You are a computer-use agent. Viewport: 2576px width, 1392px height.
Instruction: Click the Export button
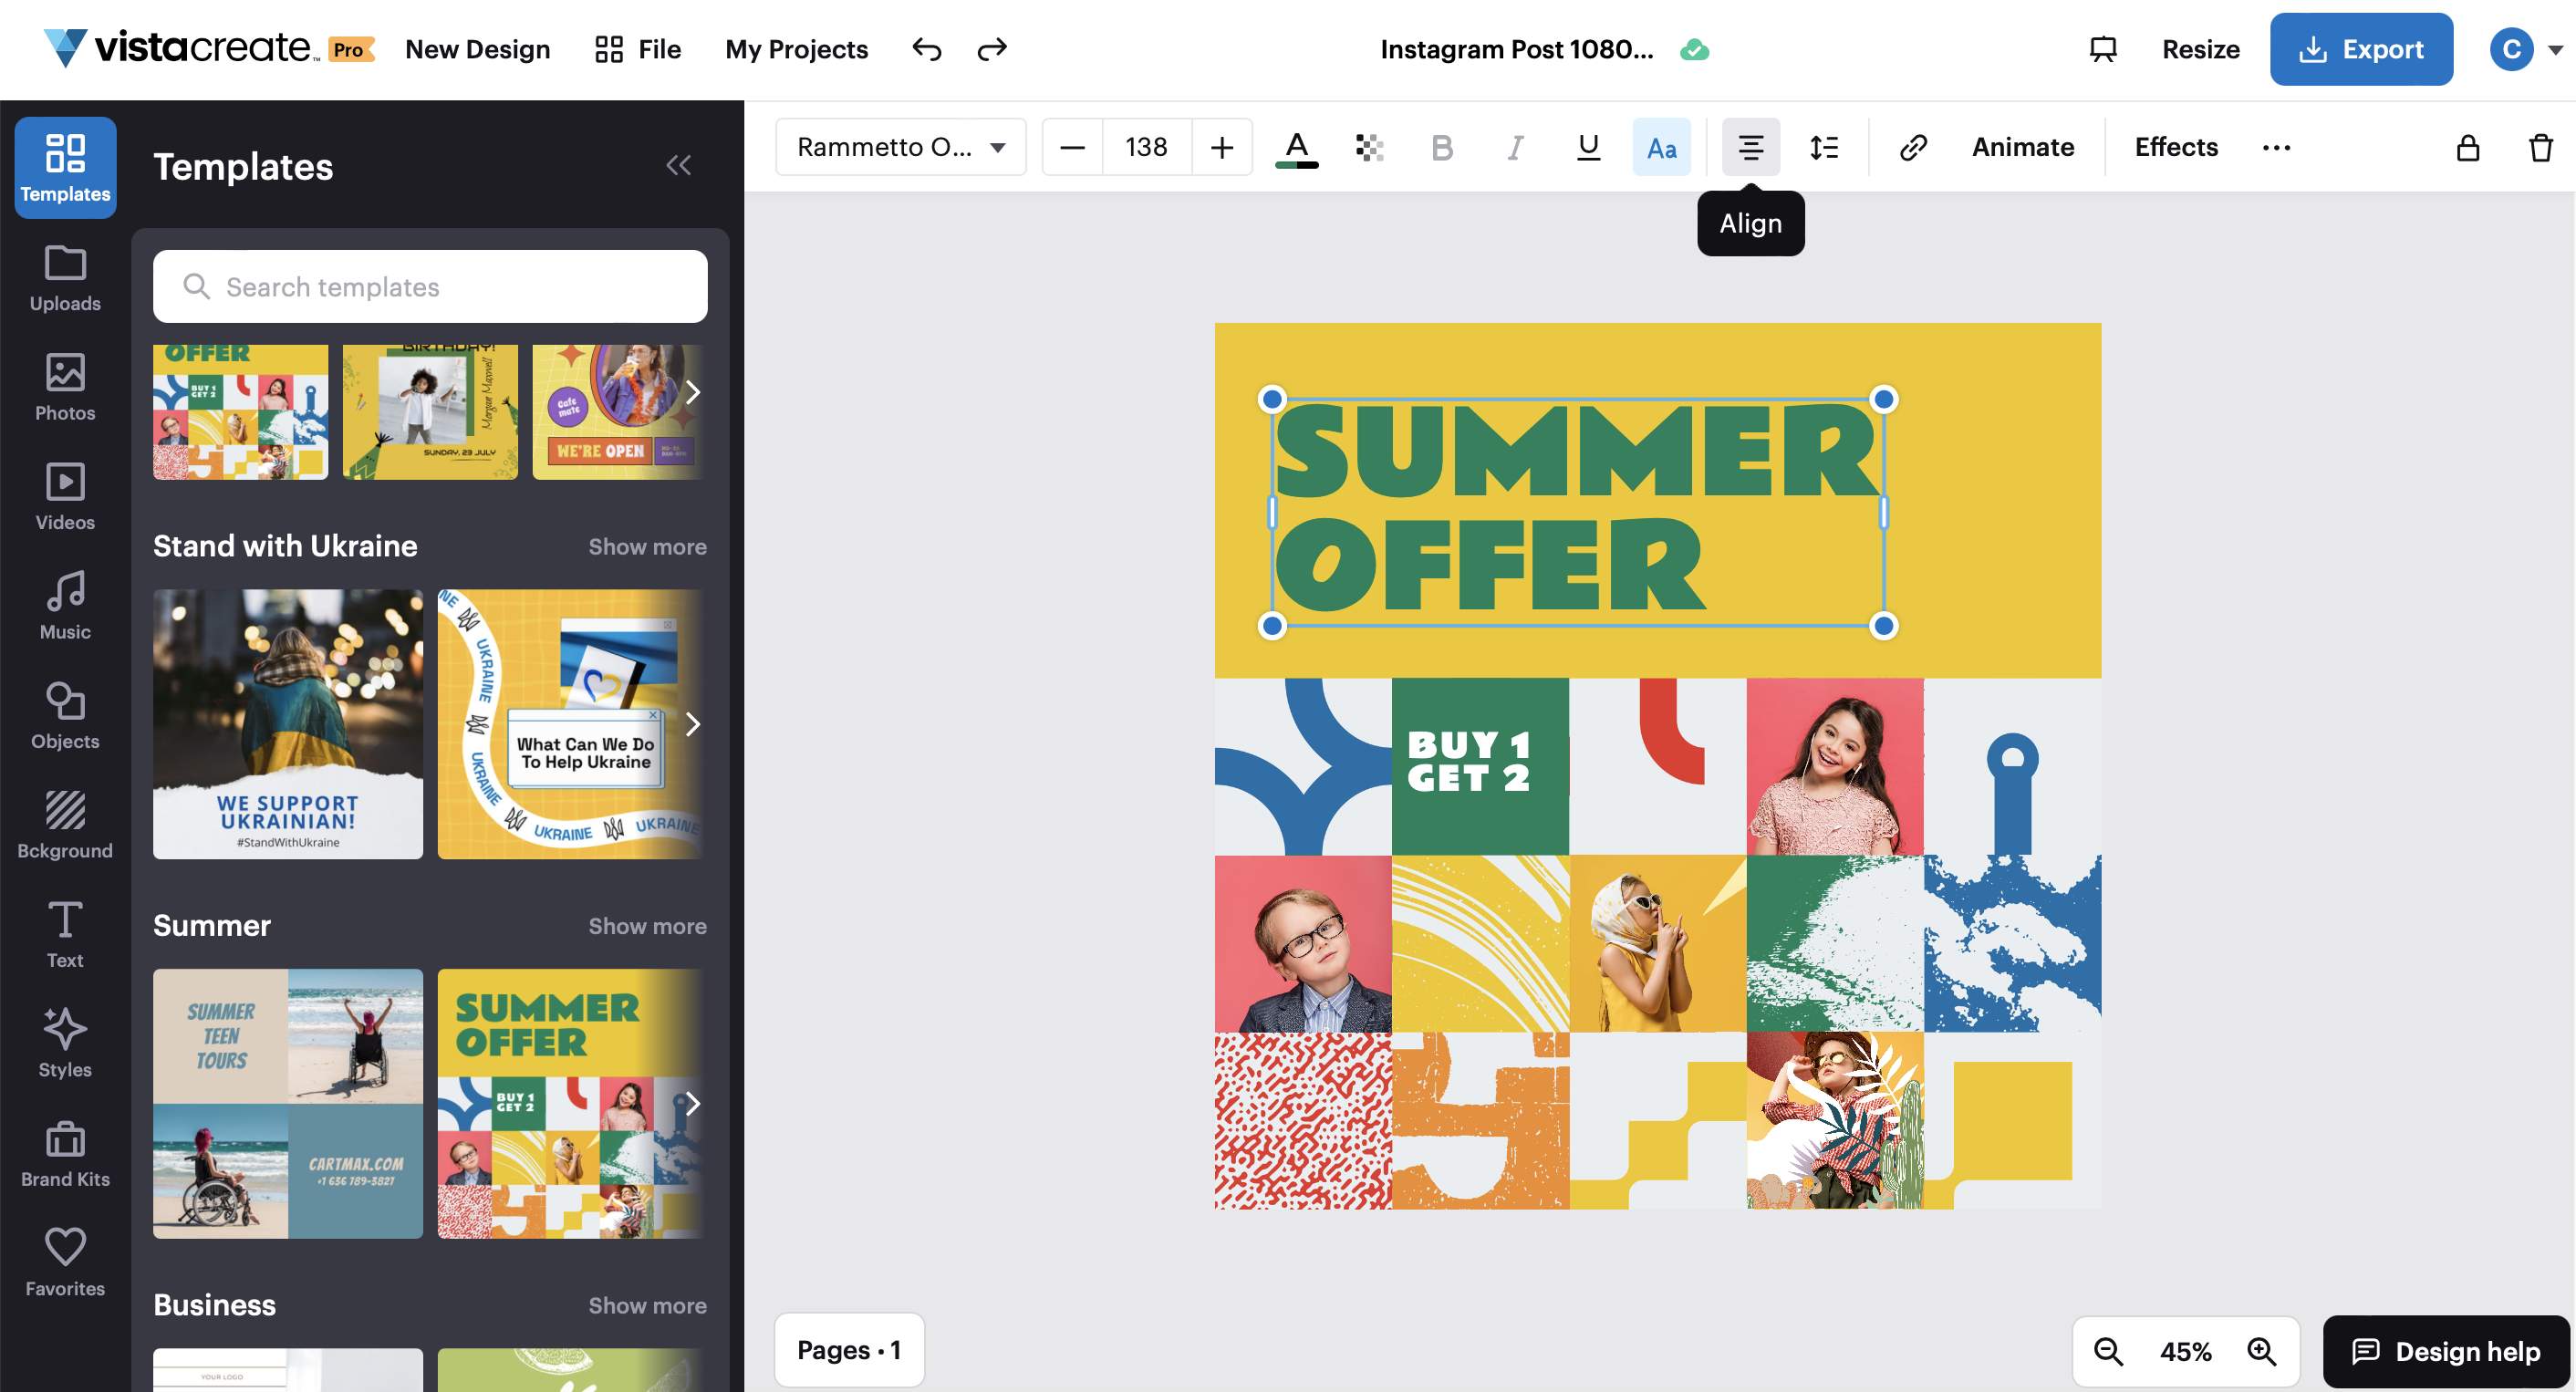pyautogui.click(x=2360, y=49)
